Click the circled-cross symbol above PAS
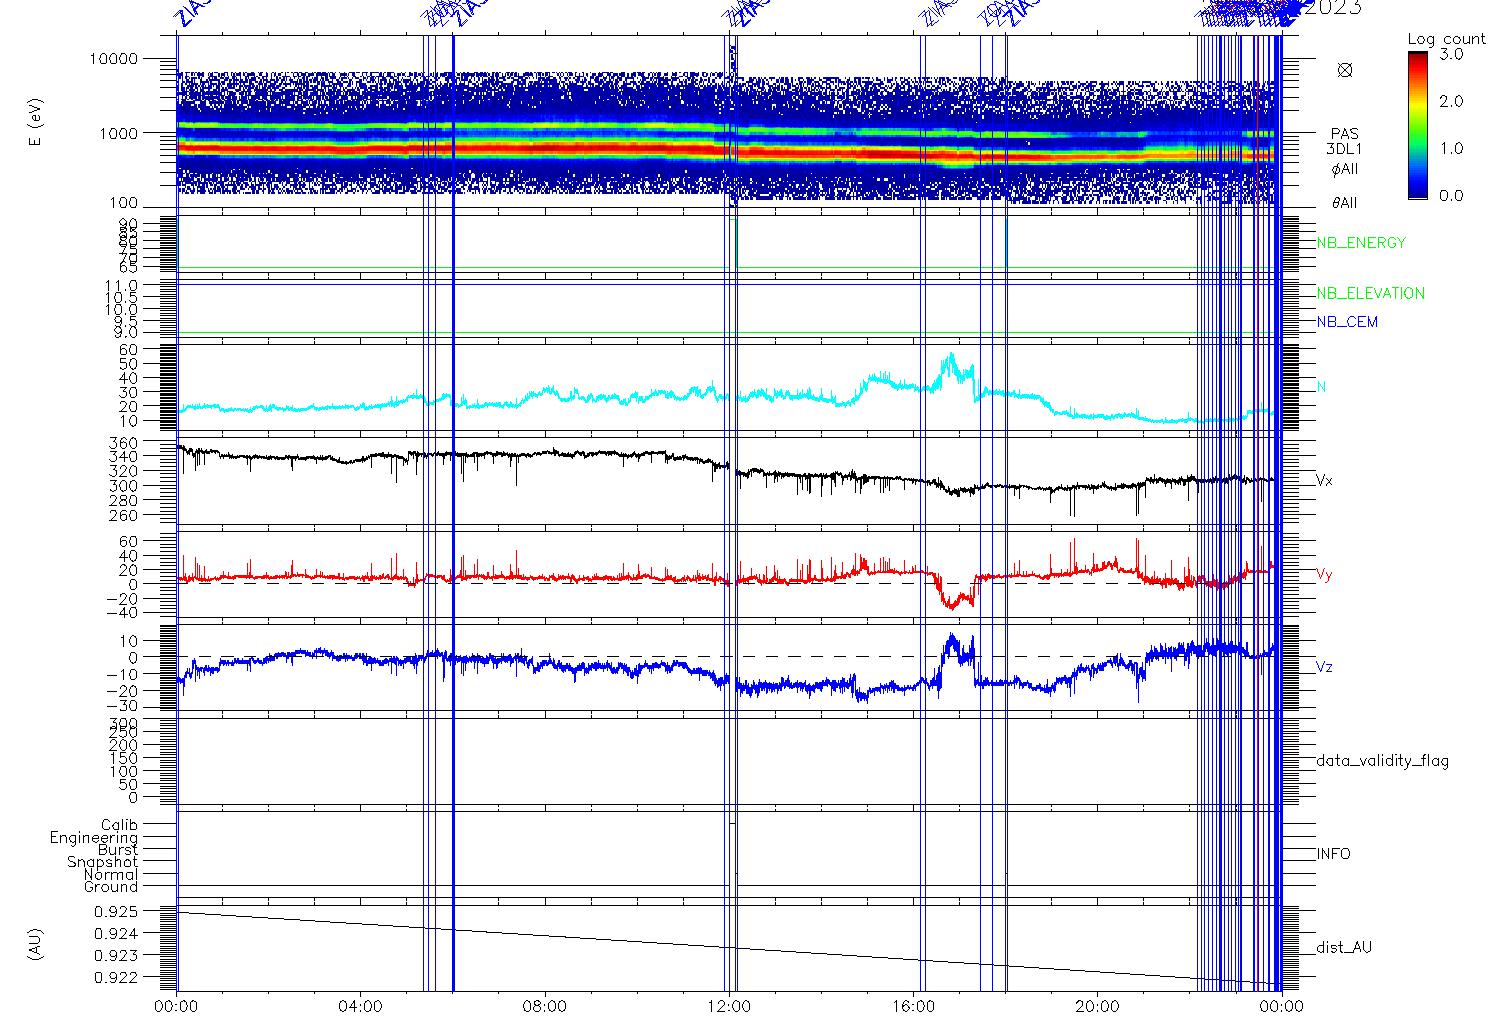 (1345, 70)
